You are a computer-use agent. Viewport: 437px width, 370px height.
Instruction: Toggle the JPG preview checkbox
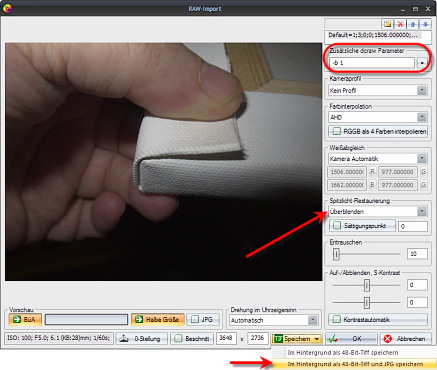tap(203, 319)
